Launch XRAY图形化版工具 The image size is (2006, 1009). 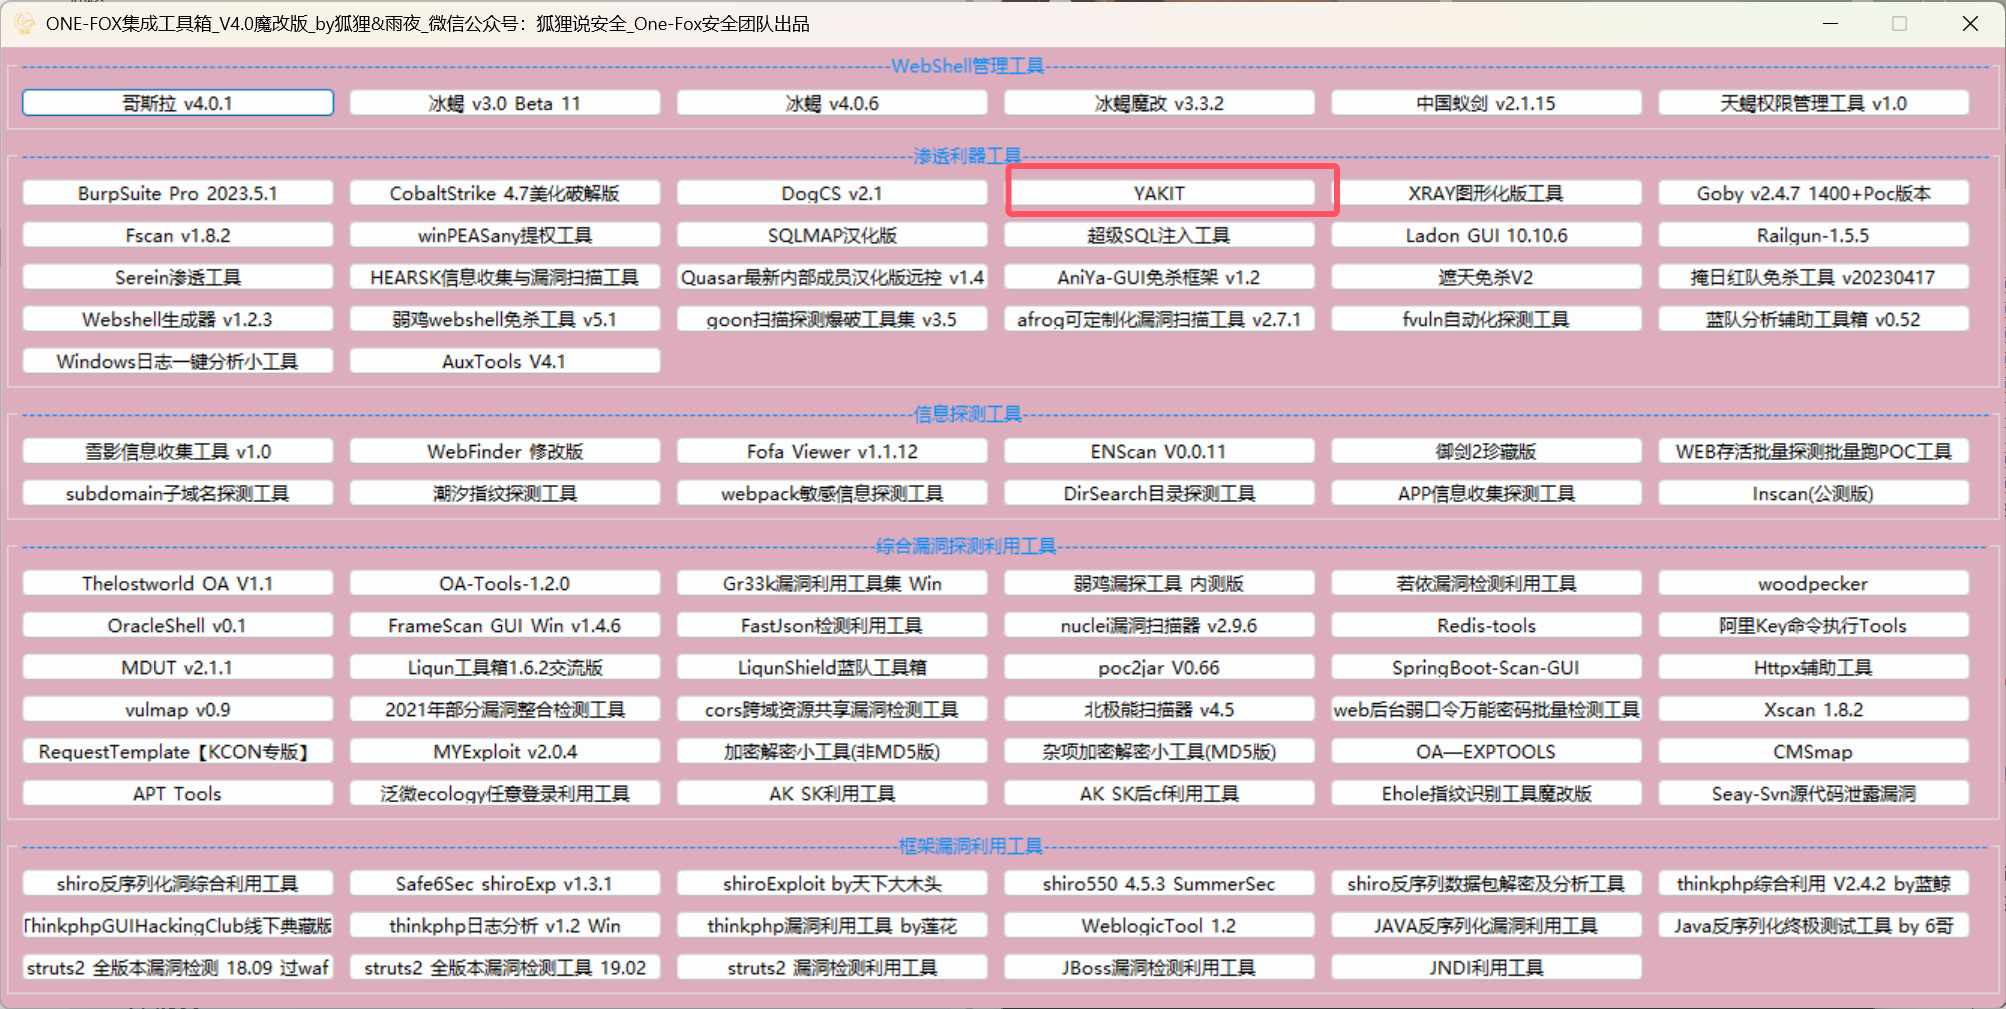tap(1486, 193)
